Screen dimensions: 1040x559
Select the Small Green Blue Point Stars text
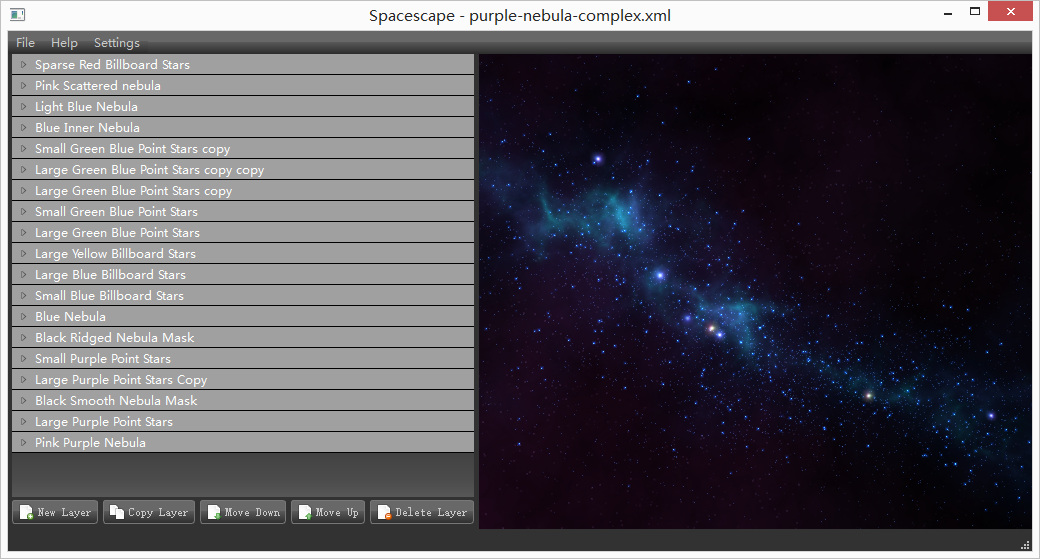pos(116,212)
